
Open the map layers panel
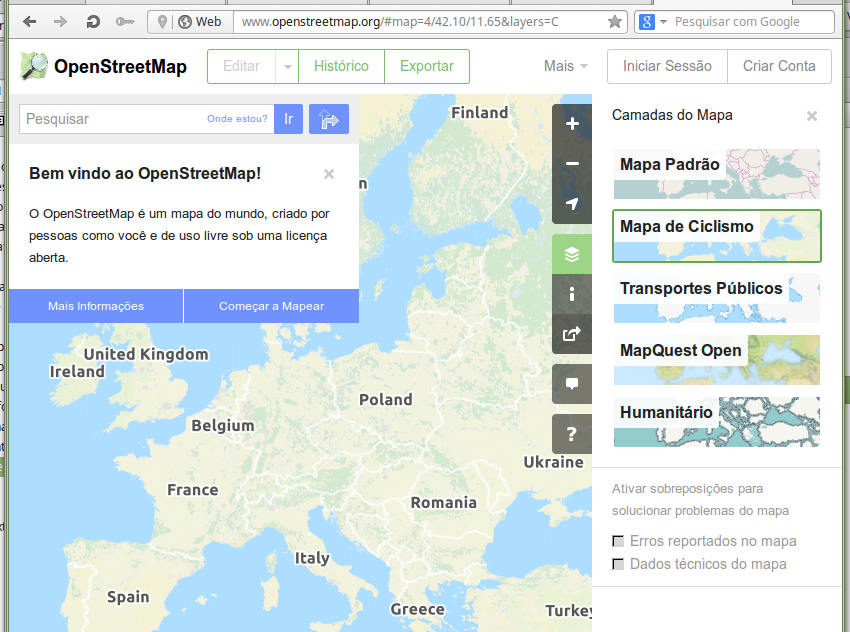point(571,255)
